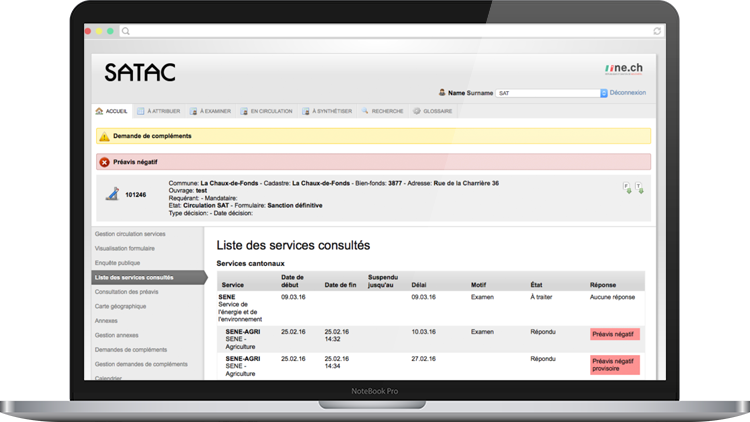
Task: Click the Déconnexion link
Action: tap(628, 93)
